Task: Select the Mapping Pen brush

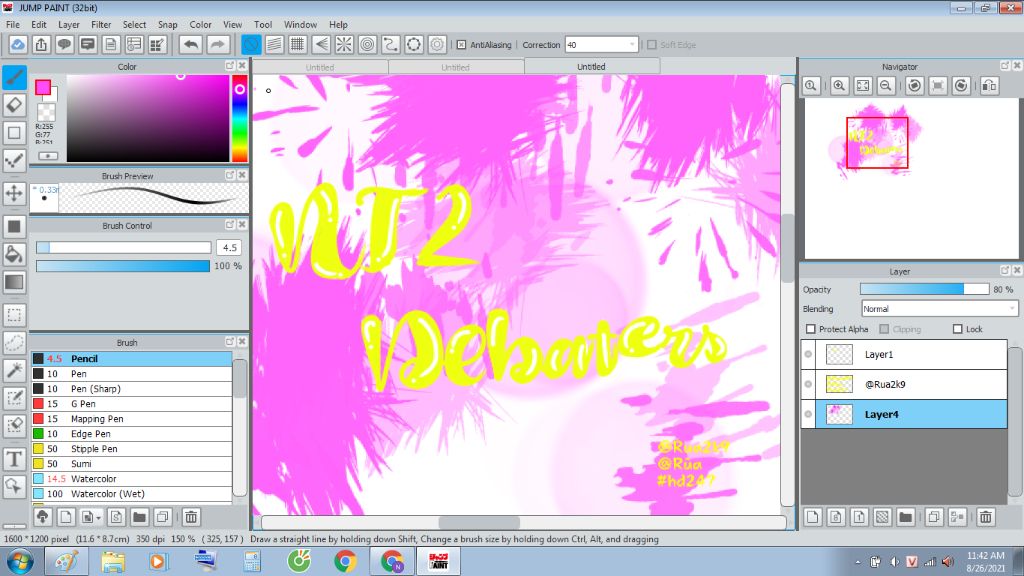Action: 131,419
